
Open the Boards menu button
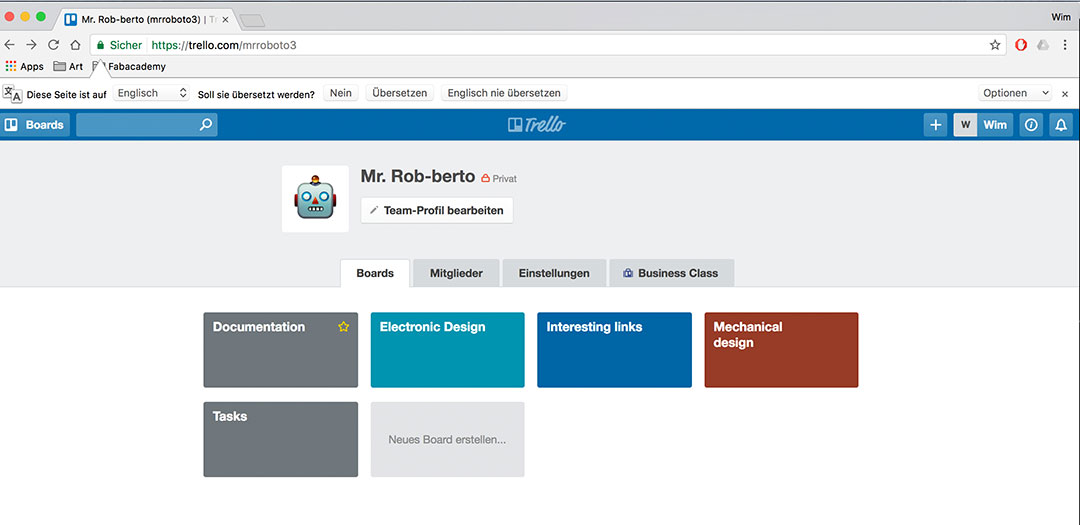35,125
